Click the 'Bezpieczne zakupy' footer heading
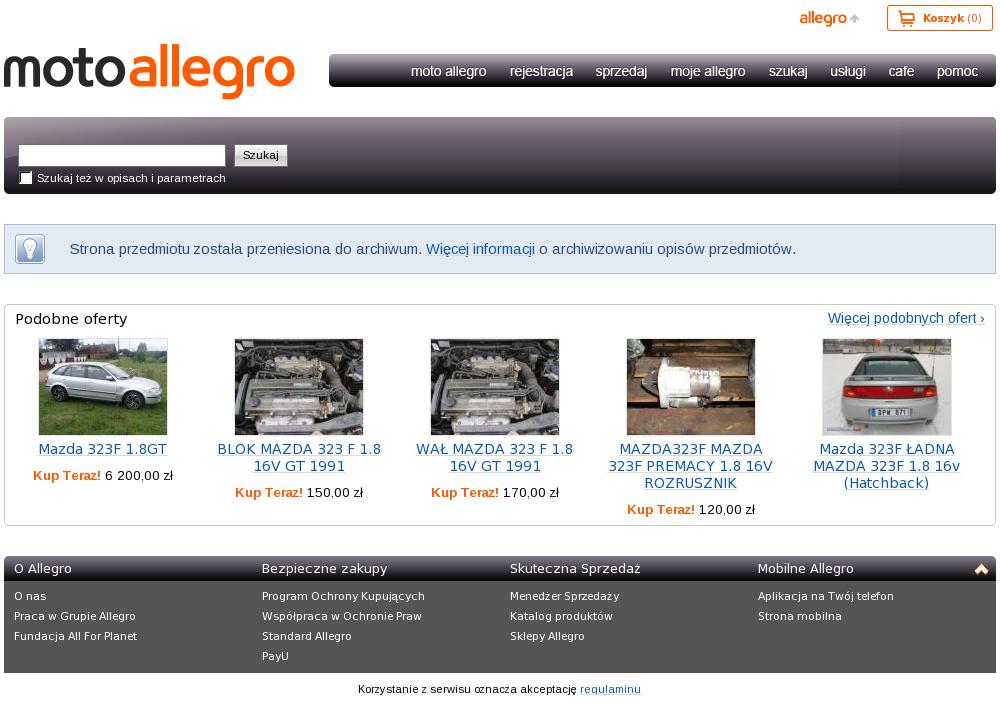1000x709 pixels. (324, 569)
